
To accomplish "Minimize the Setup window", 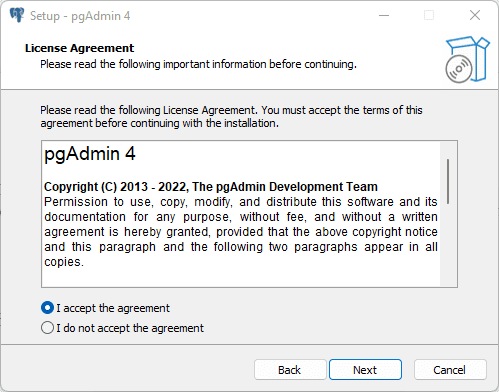I will click(384, 15).
